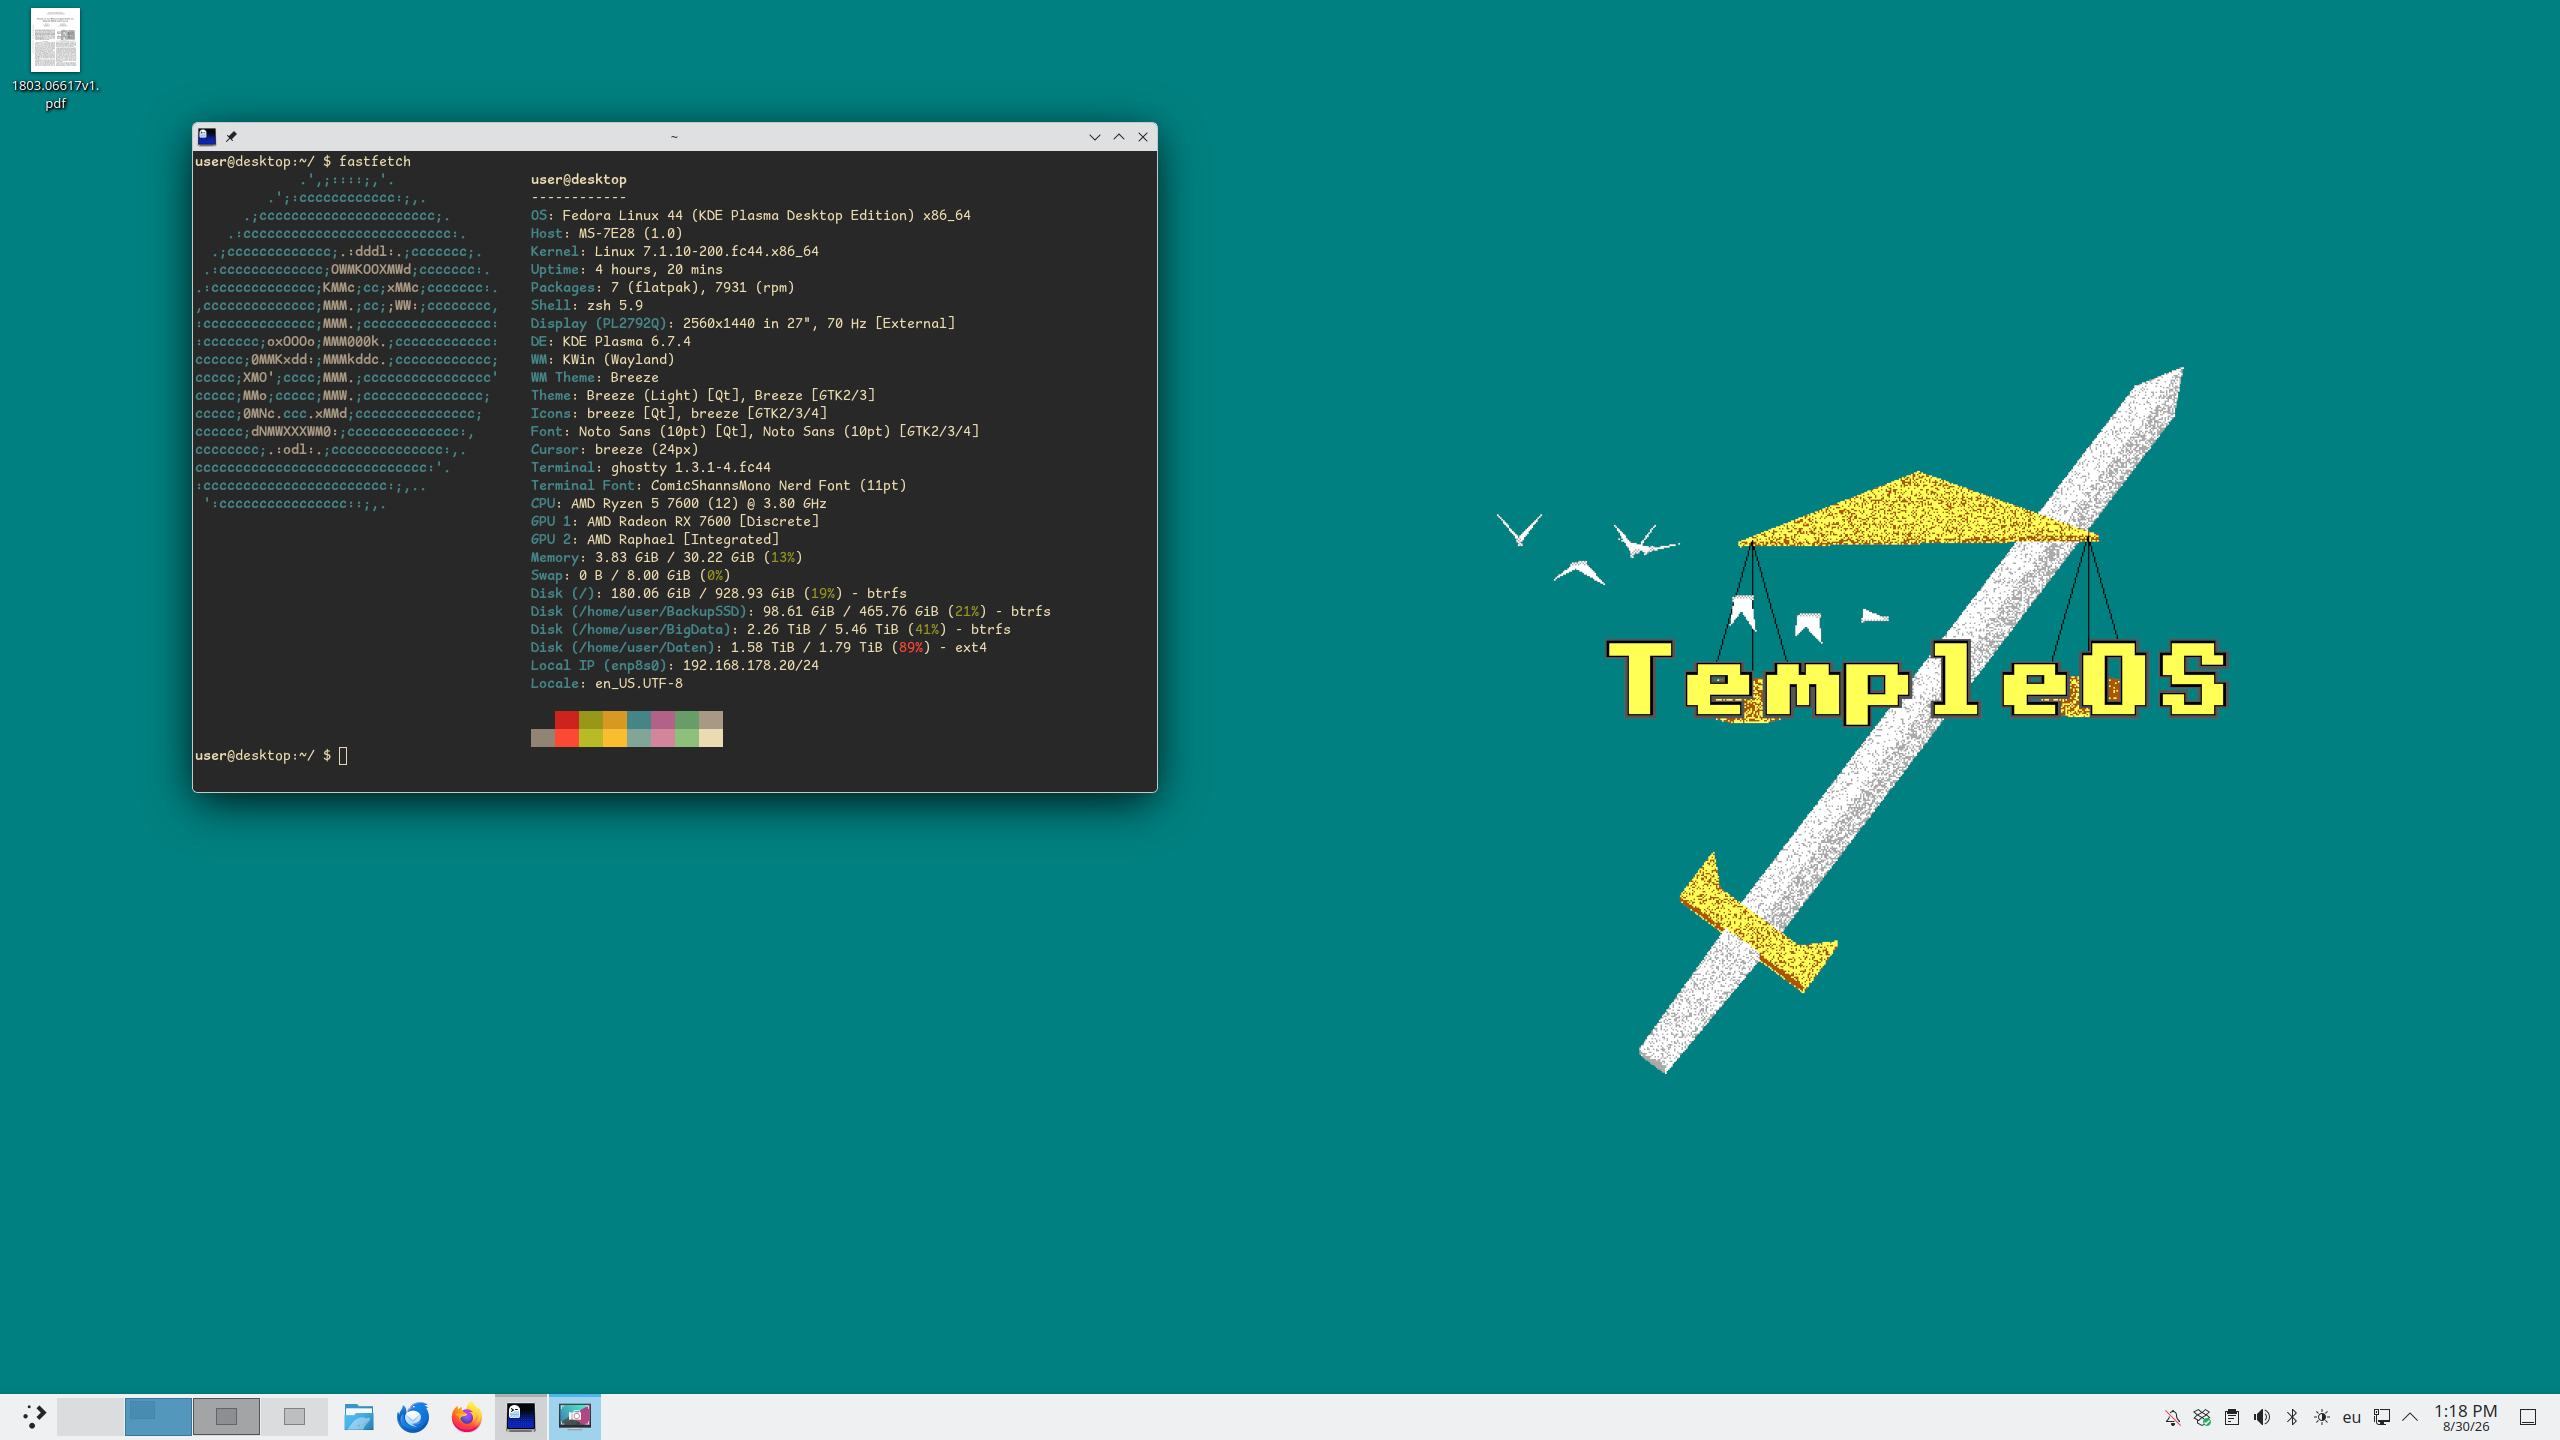Click the 'Terminal: ghostty 1.3.1-4.fc44' line
Image resolution: width=2560 pixels, height=1440 pixels.
click(x=651, y=467)
